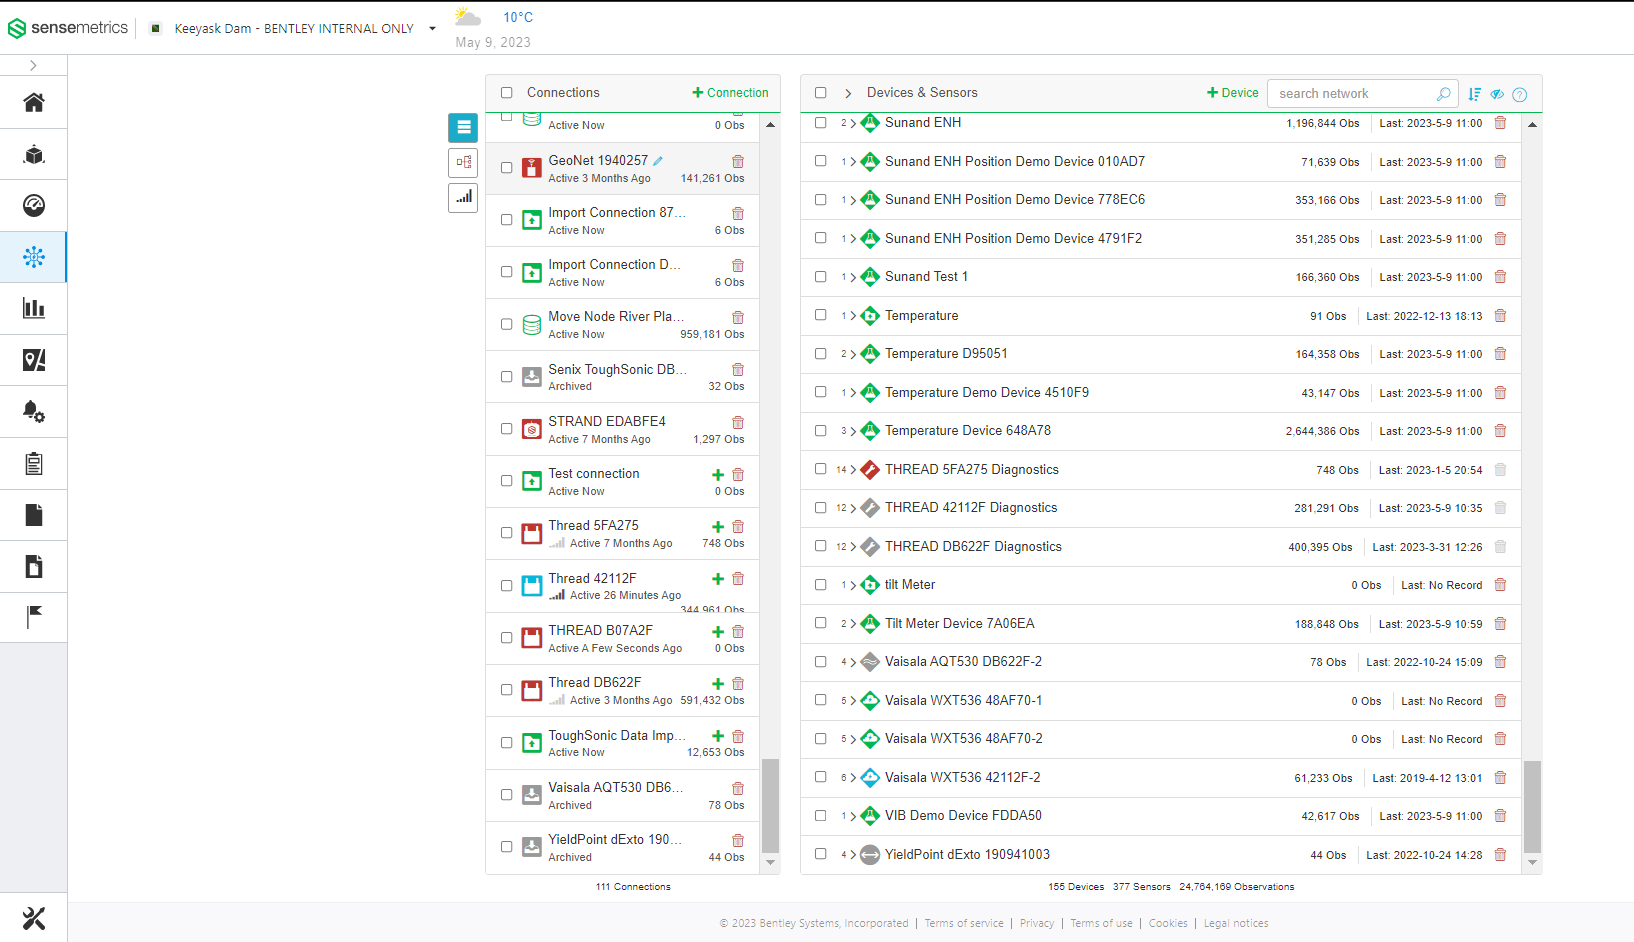Image resolution: width=1634 pixels, height=942 pixels.
Task: Select Thread 5FA275 connection checkbox
Action: click(507, 533)
